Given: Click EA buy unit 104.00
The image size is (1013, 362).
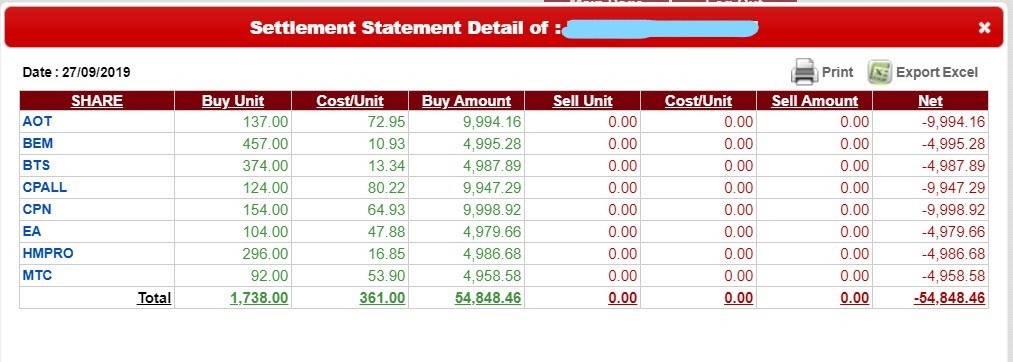Looking at the screenshot, I should tap(266, 232).
